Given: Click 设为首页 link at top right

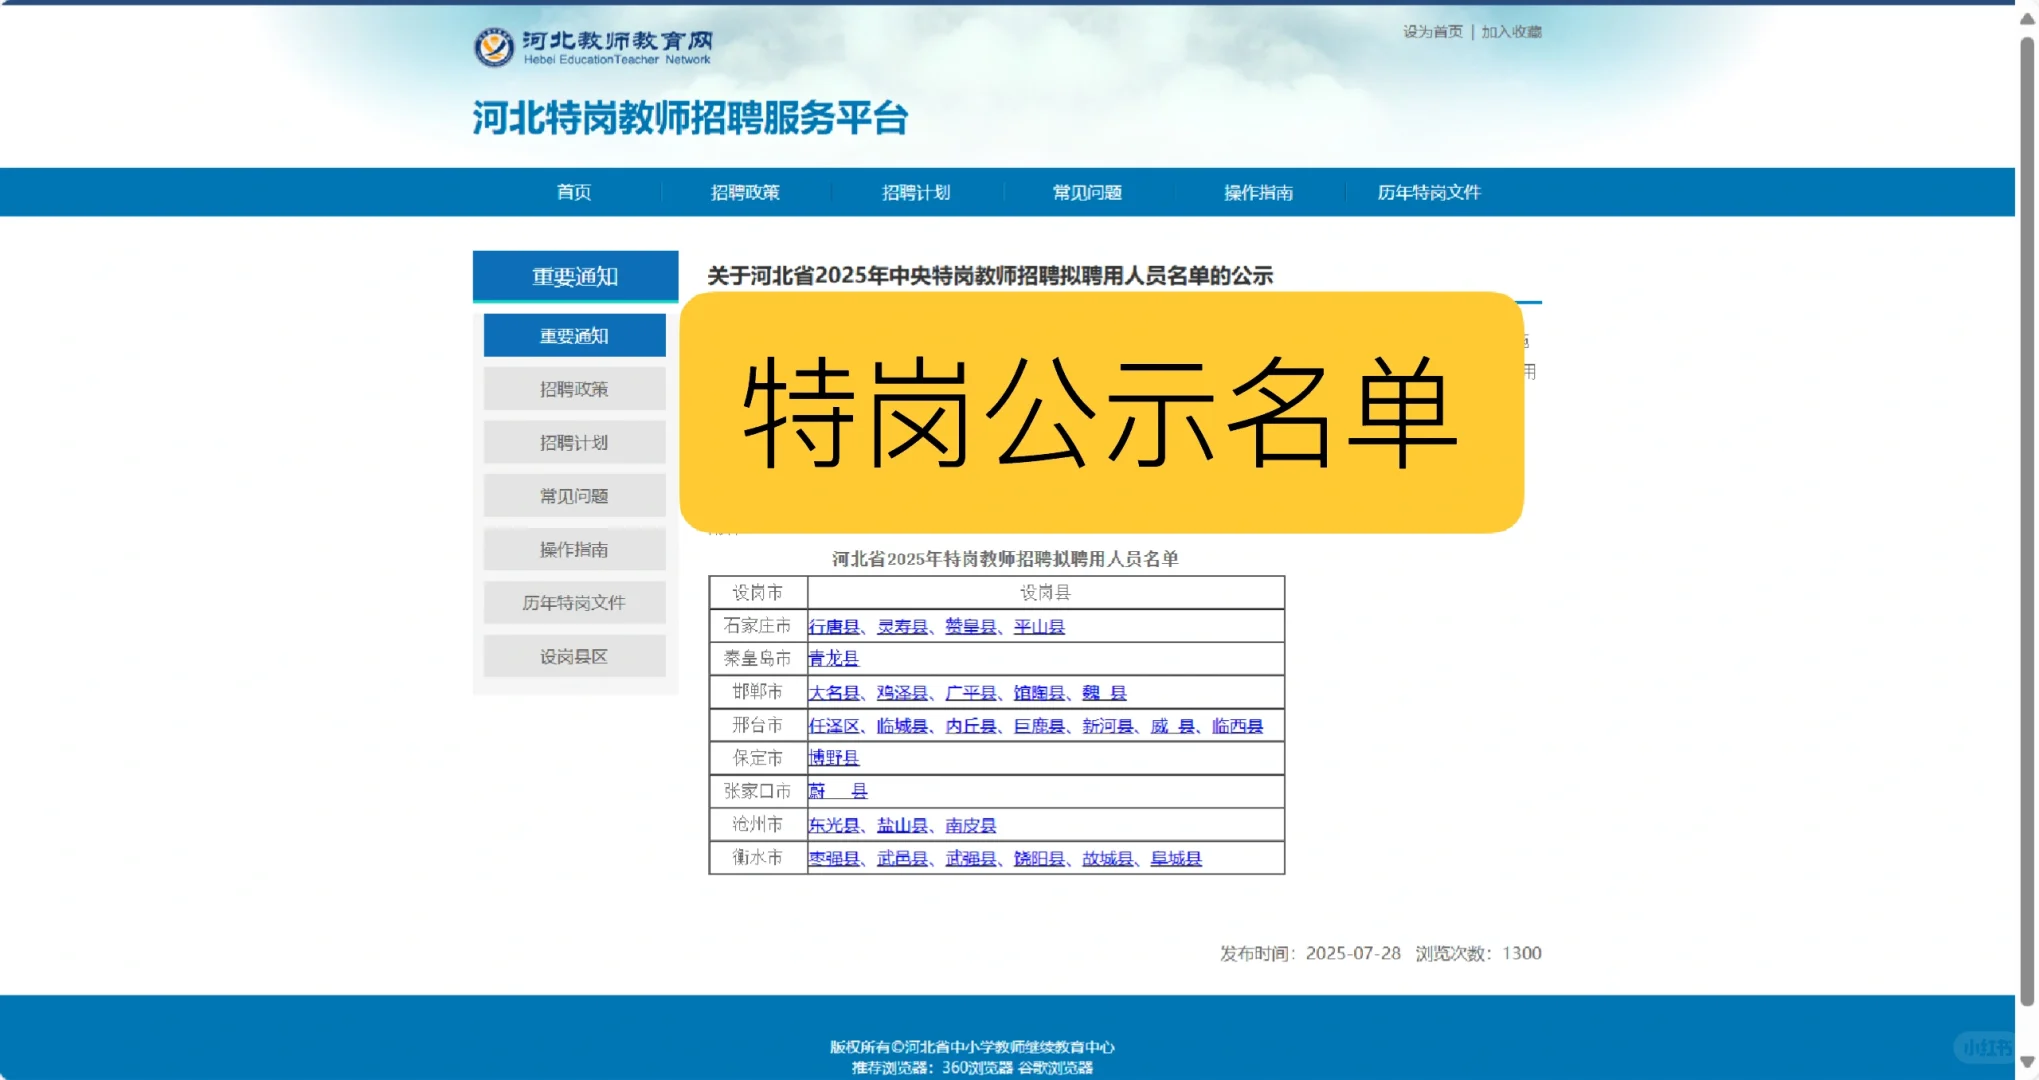Looking at the screenshot, I should tap(1432, 32).
